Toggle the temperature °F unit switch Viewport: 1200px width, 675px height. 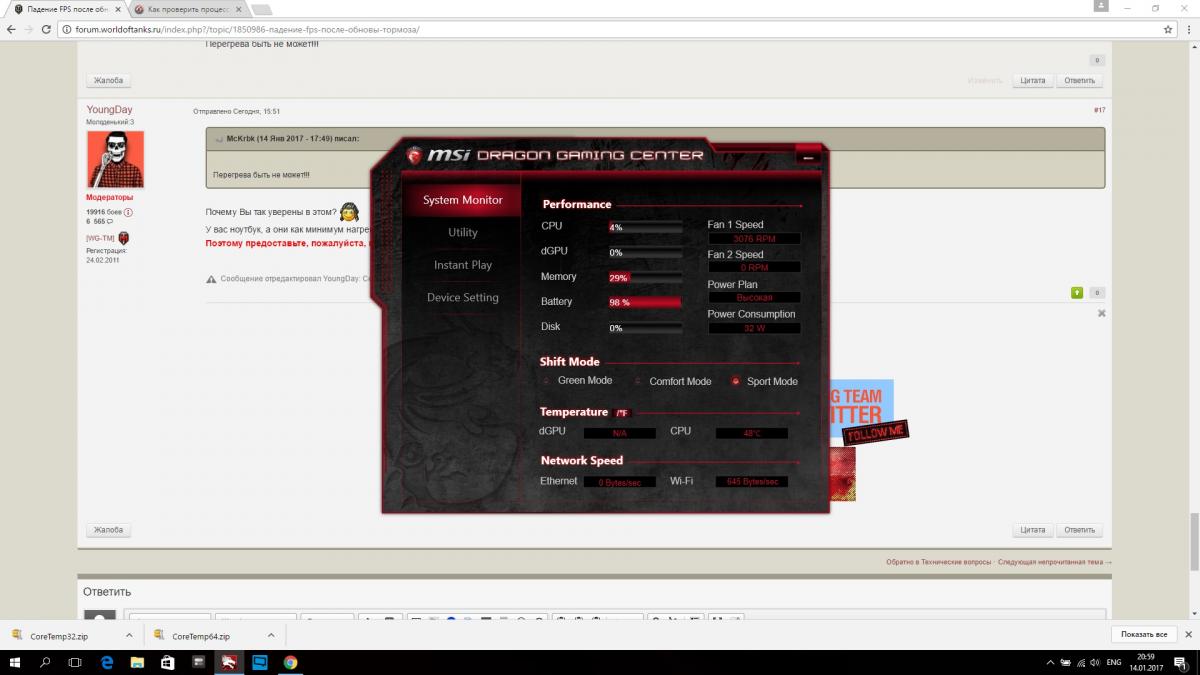click(622, 413)
